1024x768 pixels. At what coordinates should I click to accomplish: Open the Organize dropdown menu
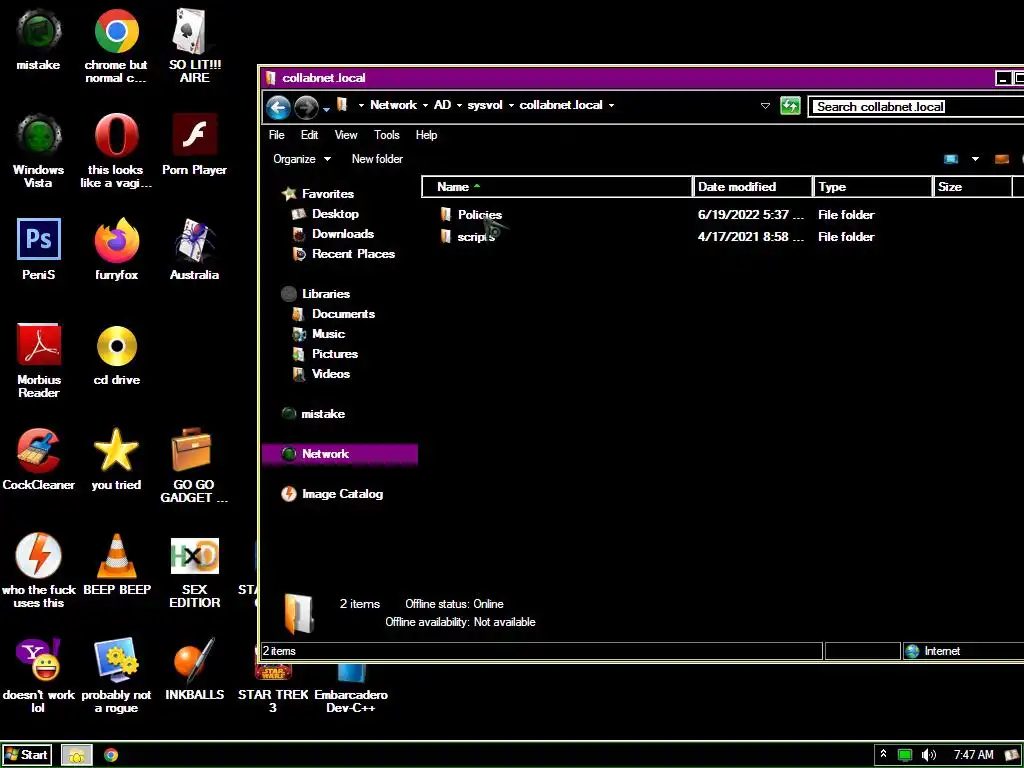click(302, 159)
